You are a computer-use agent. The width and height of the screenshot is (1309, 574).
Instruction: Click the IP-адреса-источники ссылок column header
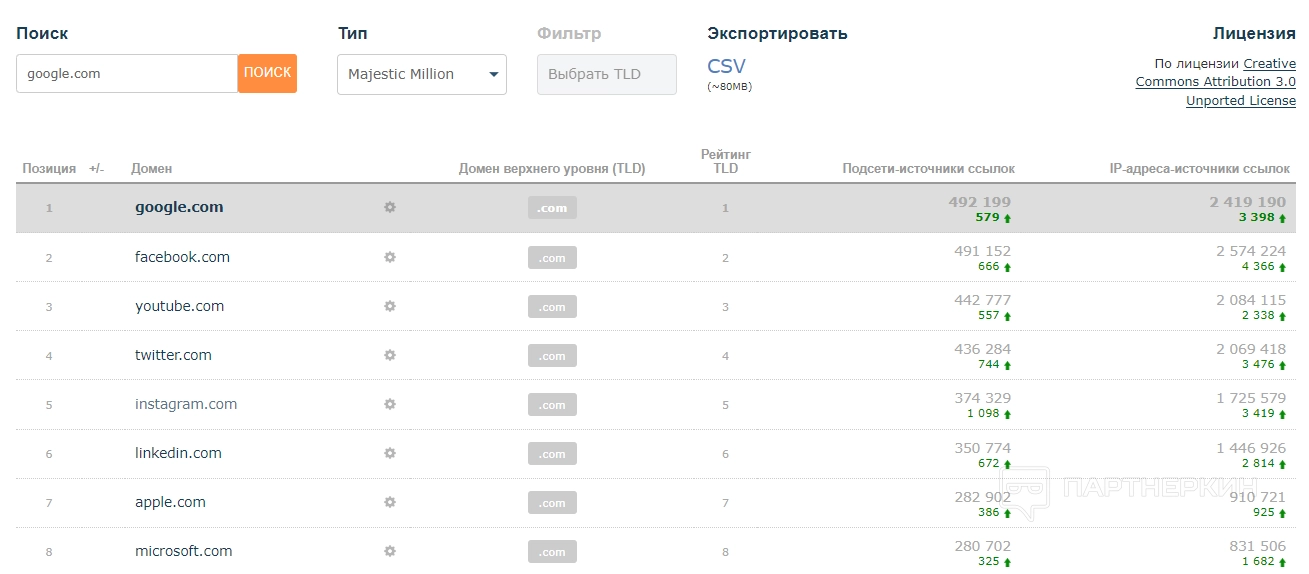[x=1200, y=169]
